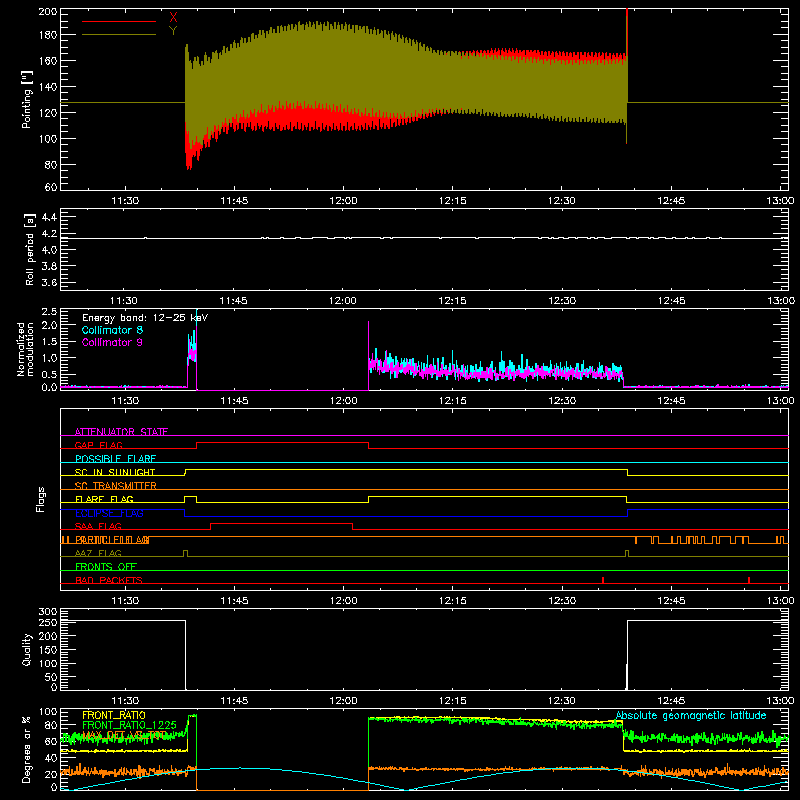
Task: Select the Quality axis title
Action: [27, 649]
